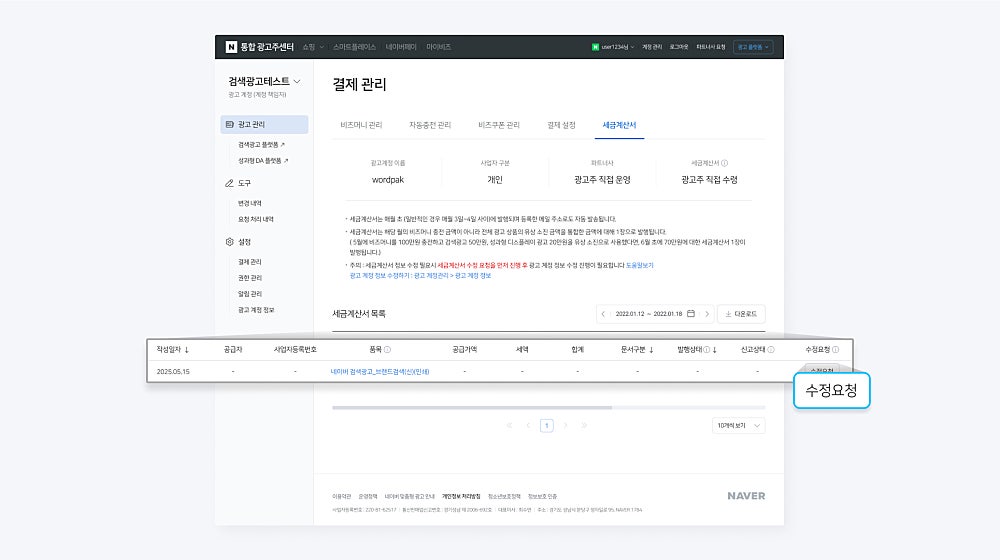Screen dimensions: 1000x560
Task: Open 요청 처리 내역 in sidebar
Action: point(256,219)
